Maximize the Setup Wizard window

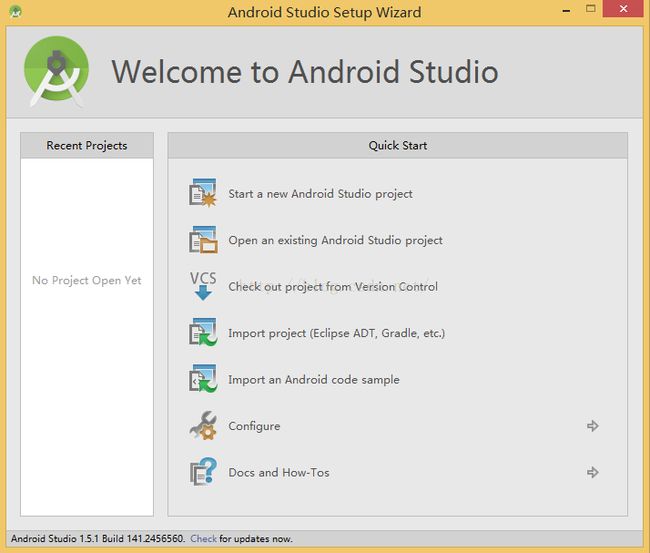(591, 9)
